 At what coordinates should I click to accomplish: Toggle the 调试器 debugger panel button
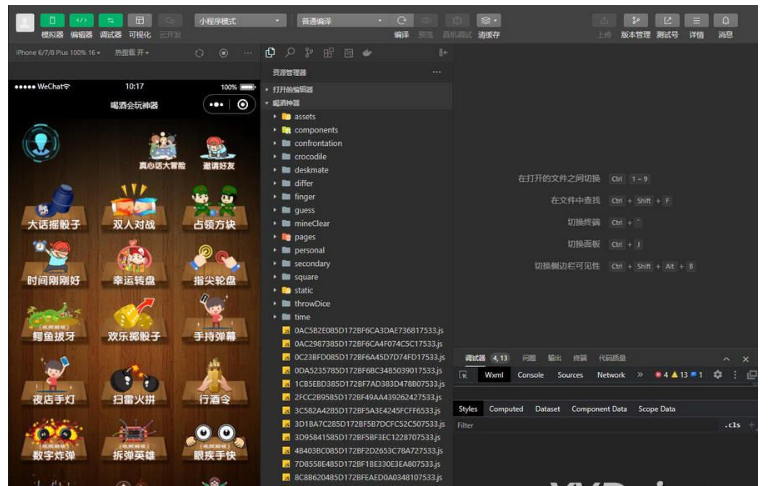tap(111, 20)
